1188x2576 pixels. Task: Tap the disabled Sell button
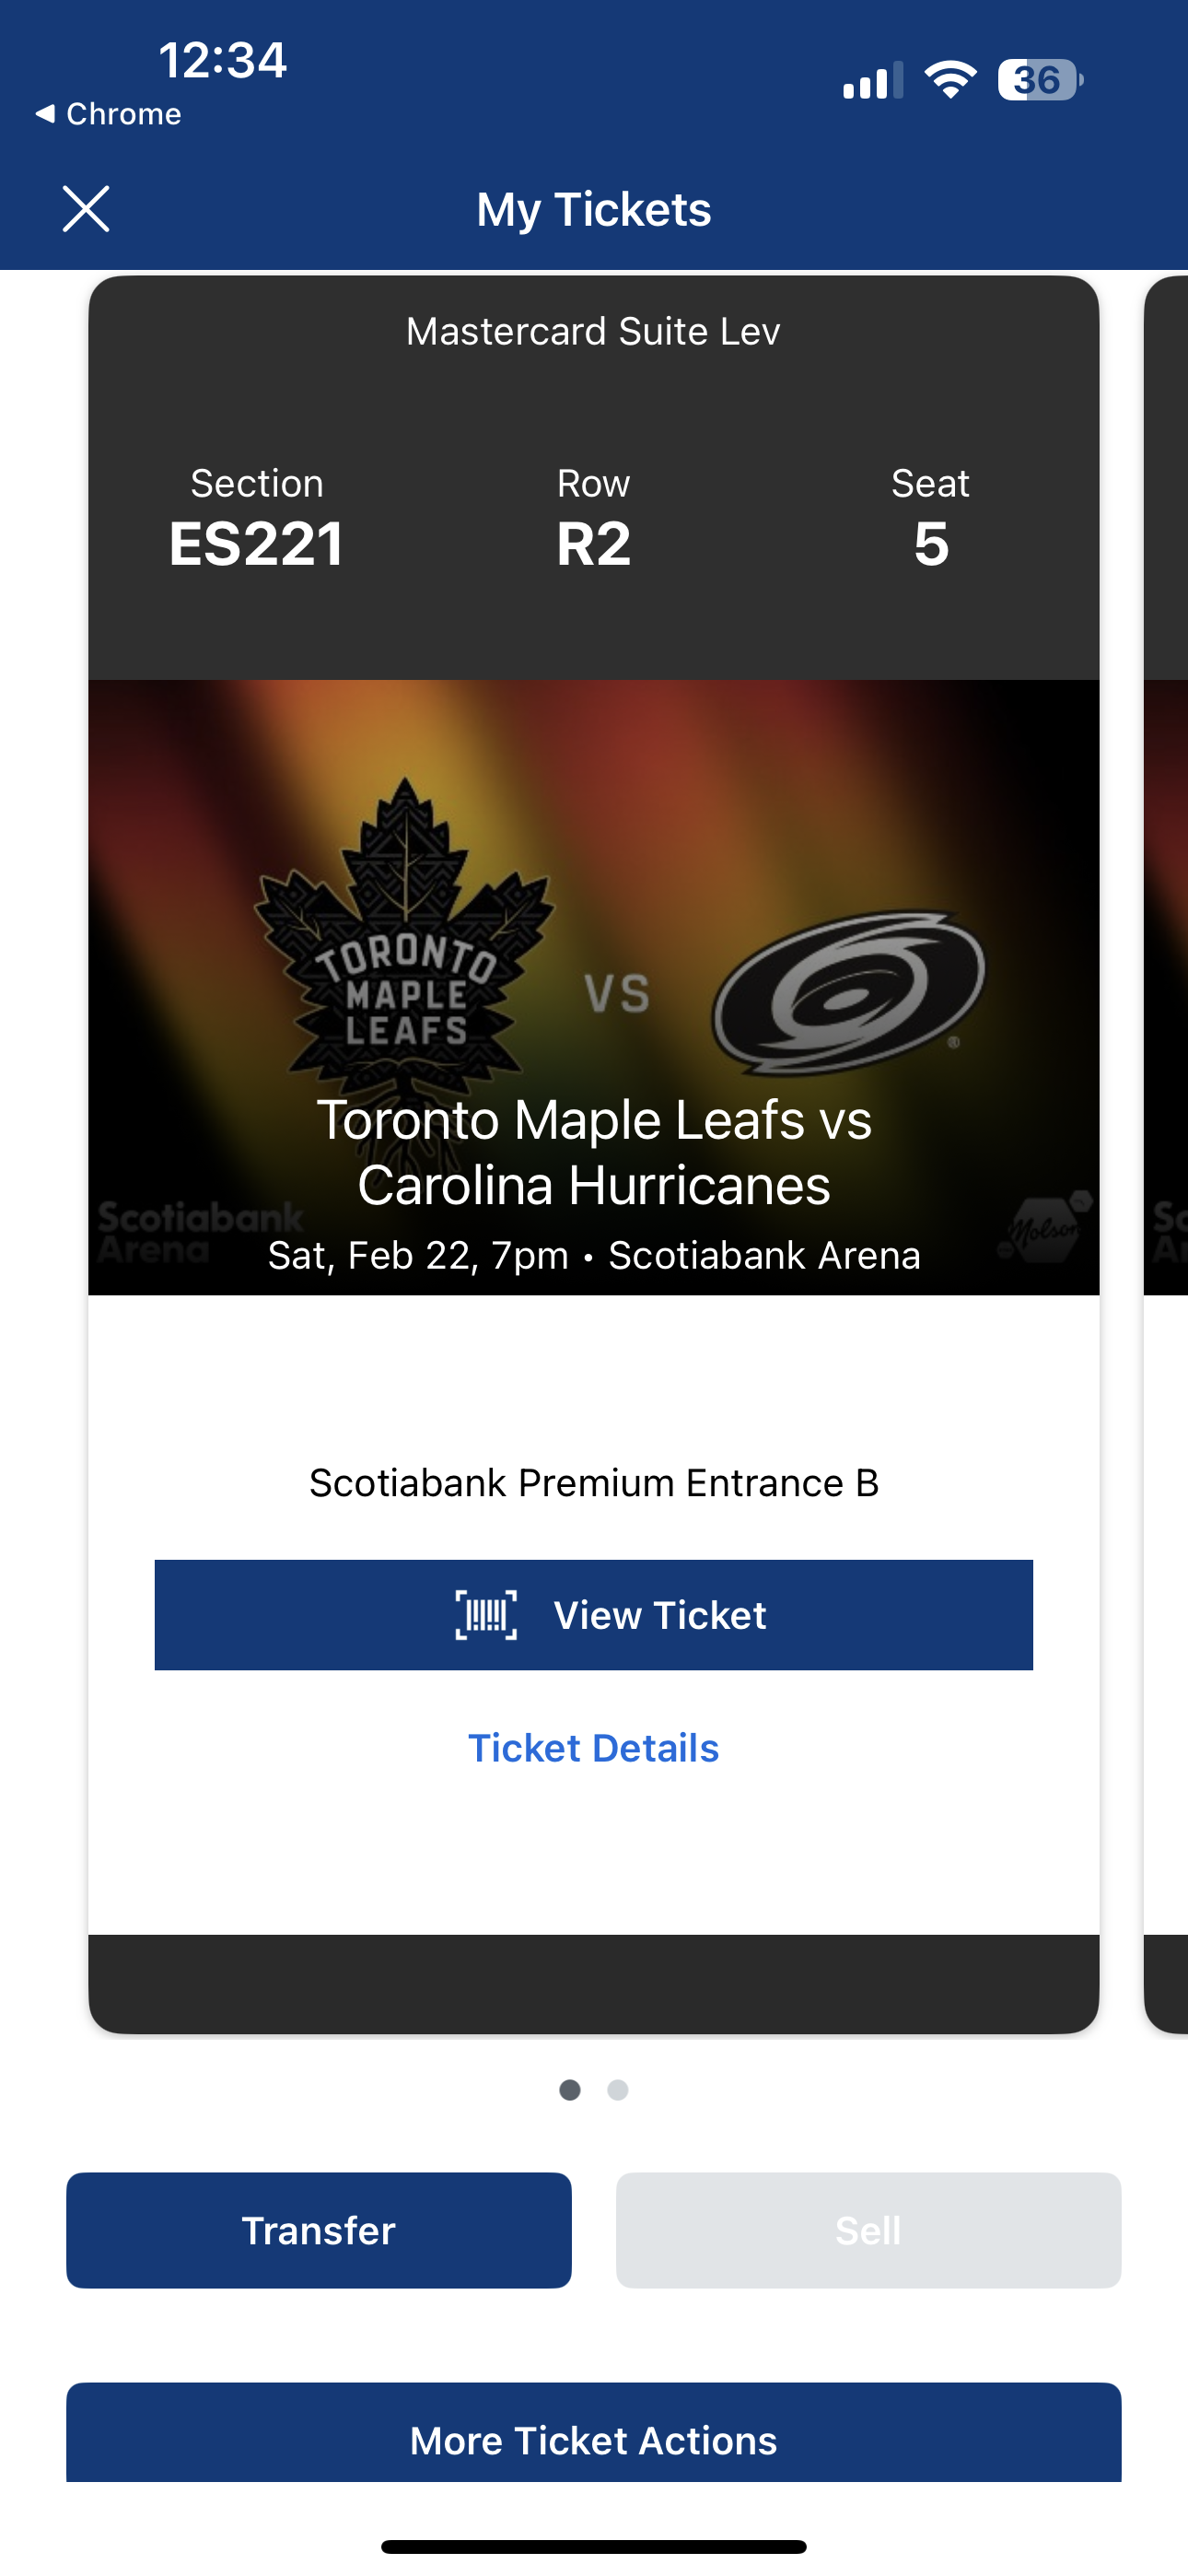click(x=868, y=2230)
